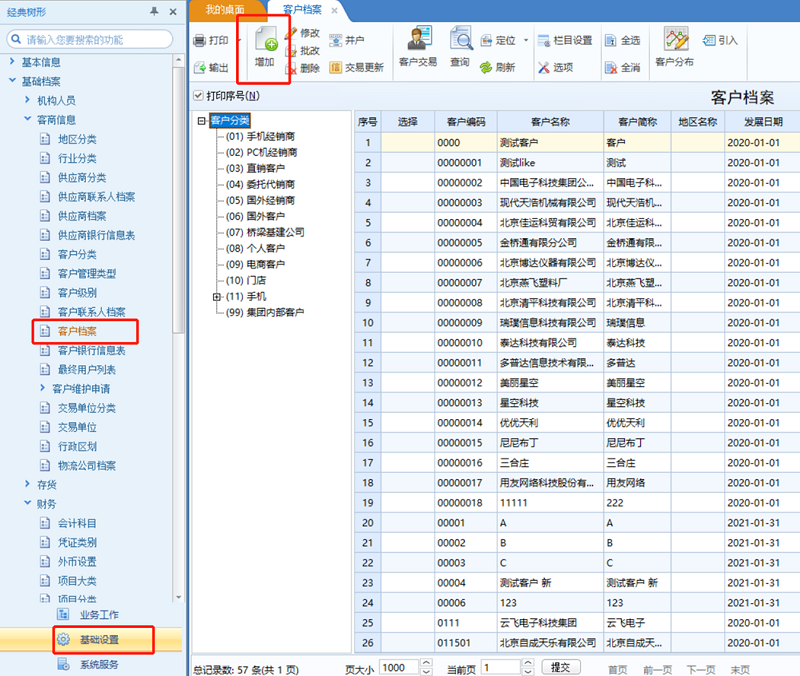Click 全选 to check all rows
Image resolution: width=800 pixels, height=676 pixels.
pos(622,40)
